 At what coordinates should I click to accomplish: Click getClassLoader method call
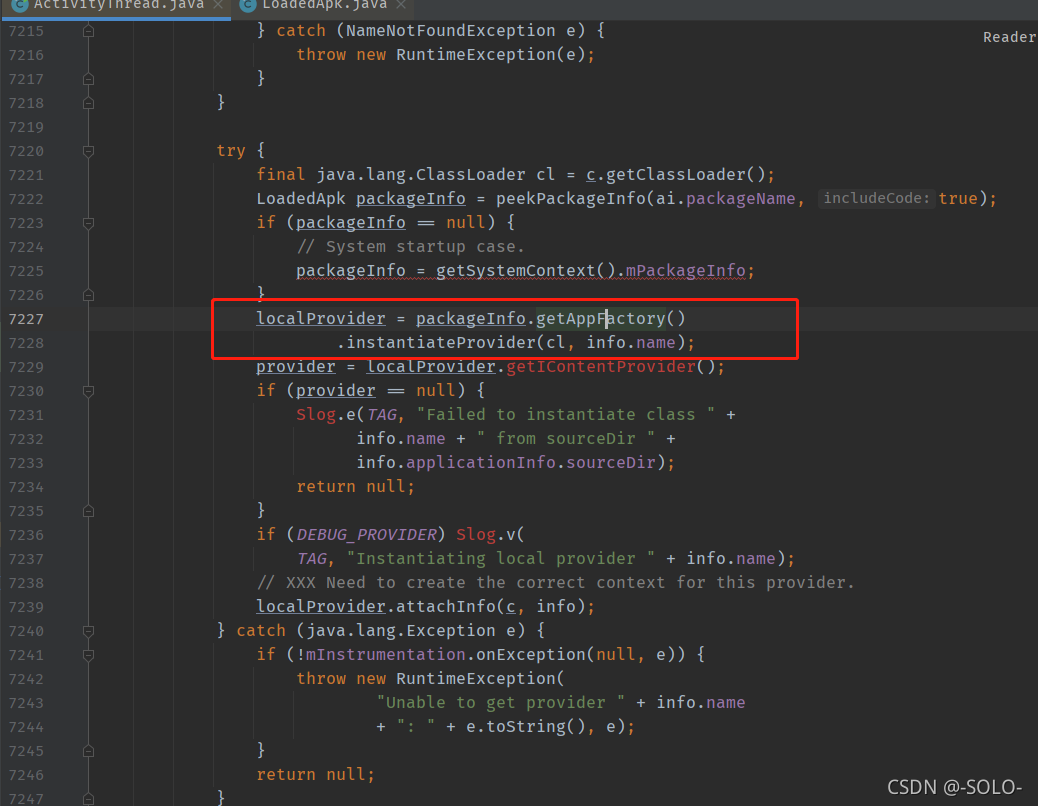[x=676, y=175]
